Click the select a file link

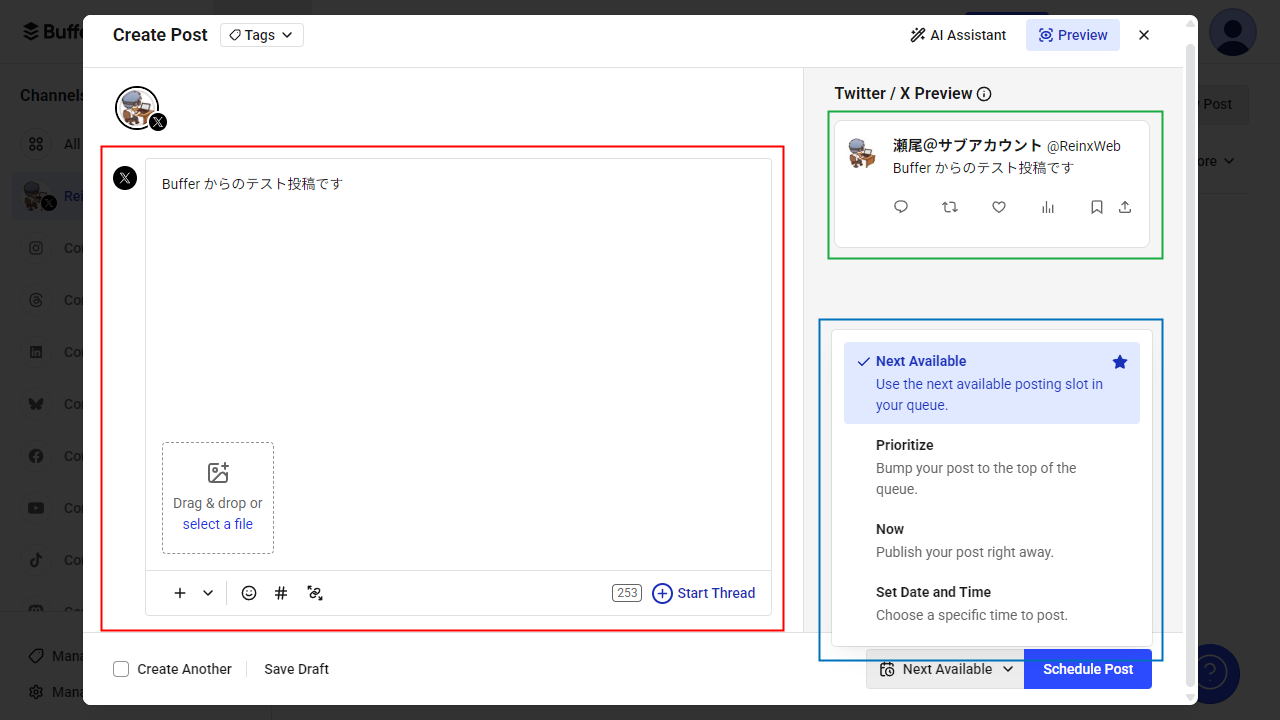coord(217,523)
